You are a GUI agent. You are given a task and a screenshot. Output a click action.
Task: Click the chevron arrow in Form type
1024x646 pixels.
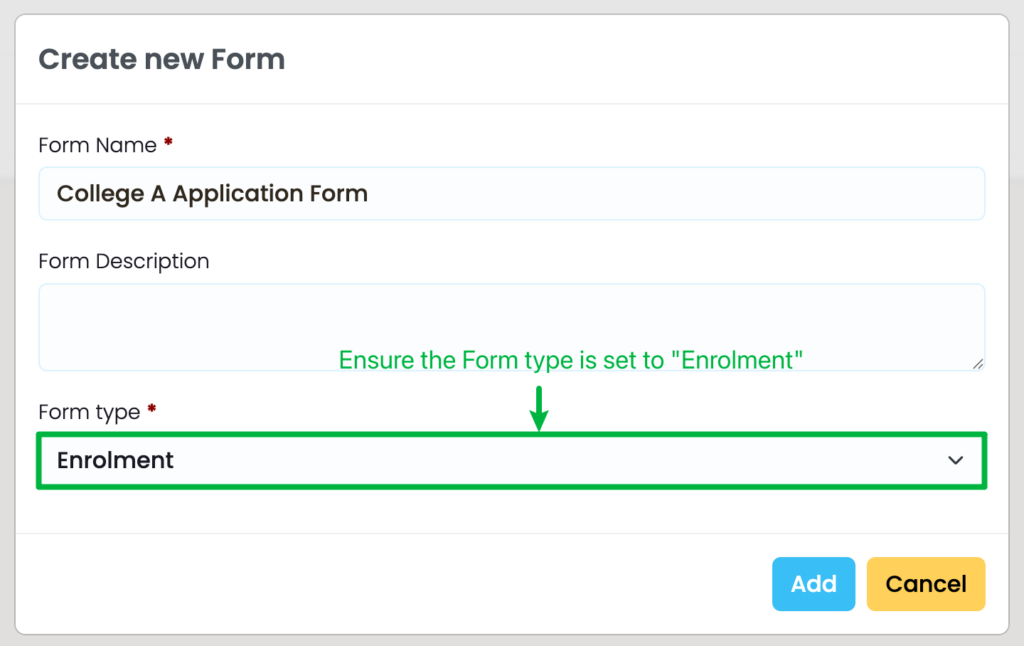coord(956,461)
